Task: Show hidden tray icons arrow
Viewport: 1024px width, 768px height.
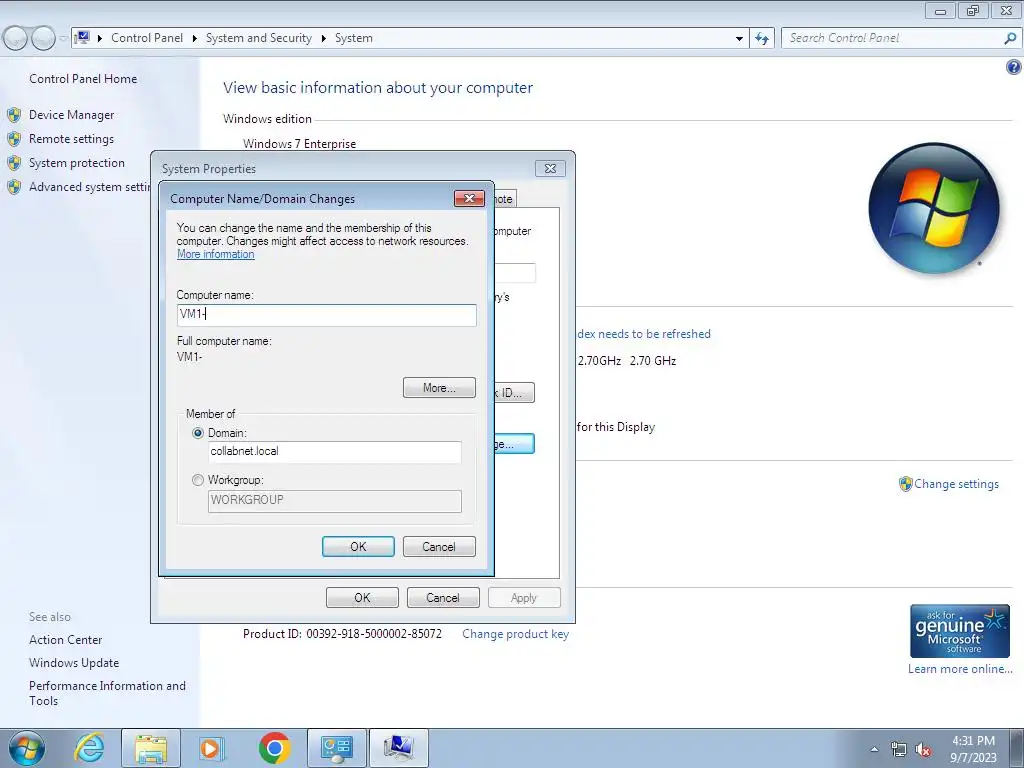Action: coord(874,749)
